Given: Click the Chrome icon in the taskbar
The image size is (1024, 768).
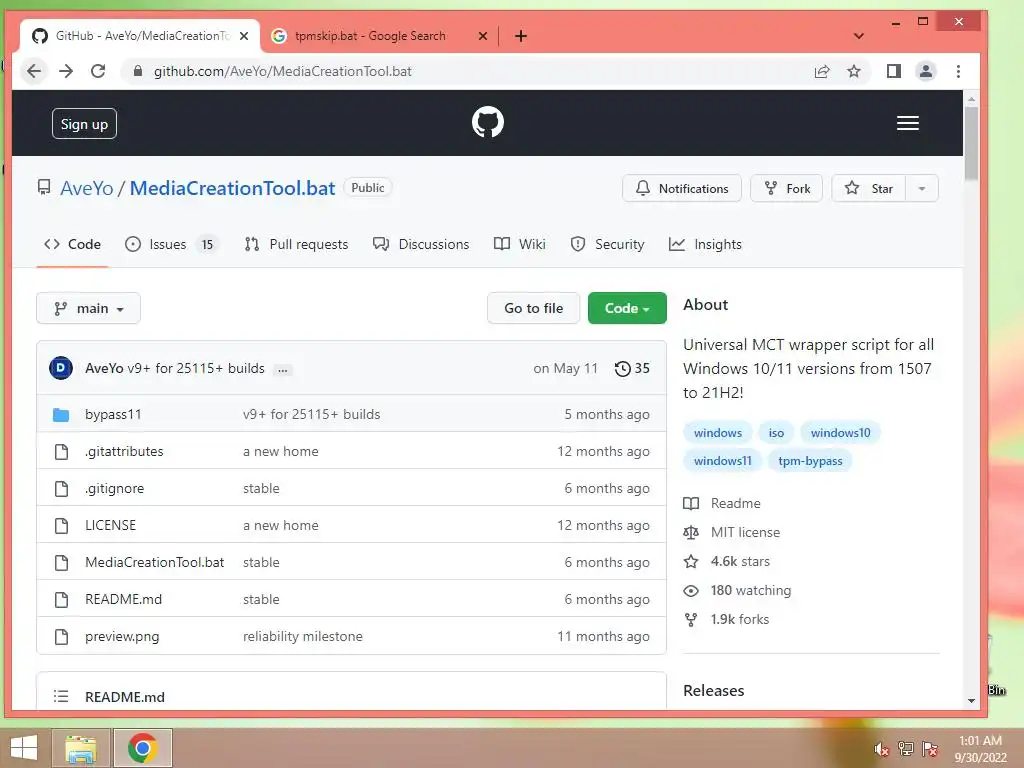Looking at the screenshot, I should (x=143, y=748).
